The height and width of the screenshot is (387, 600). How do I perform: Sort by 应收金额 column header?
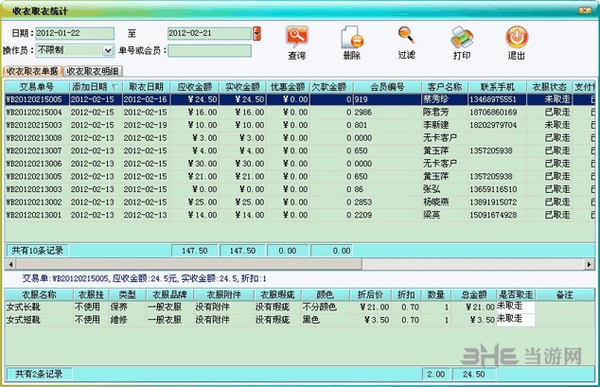tap(194, 87)
